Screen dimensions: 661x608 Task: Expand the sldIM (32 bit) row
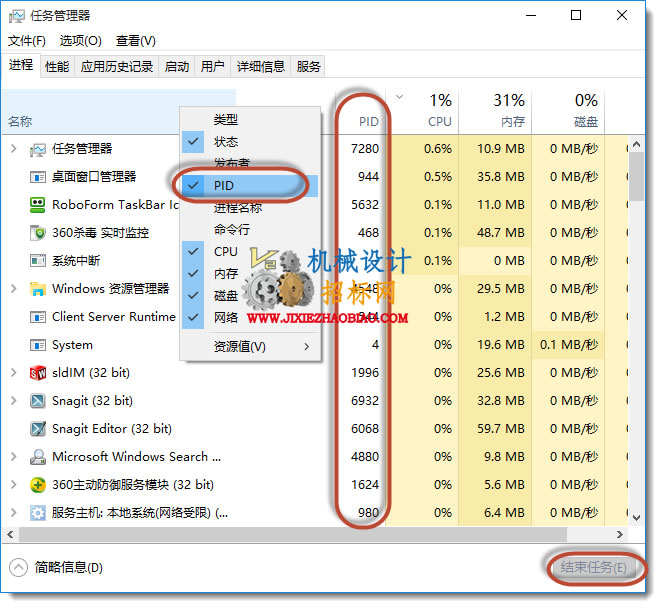click(x=13, y=373)
